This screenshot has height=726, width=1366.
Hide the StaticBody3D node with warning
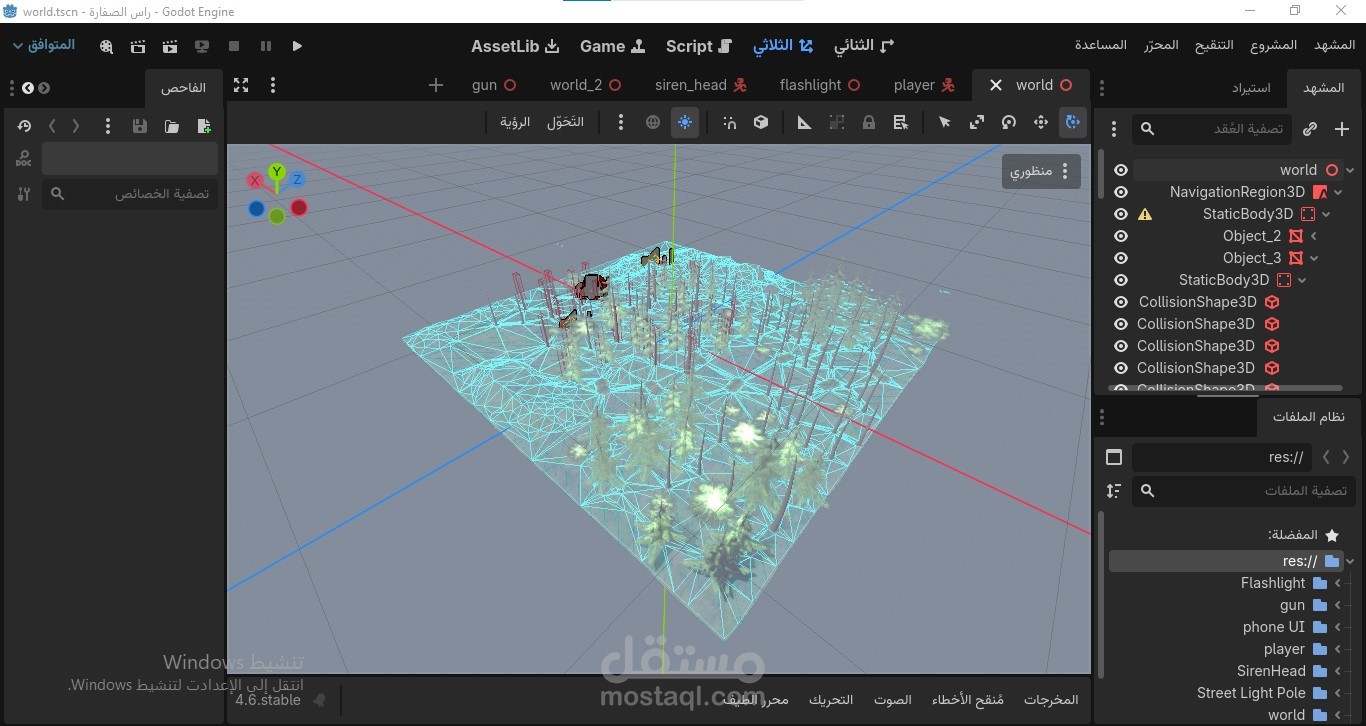click(x=1121, y=214)
